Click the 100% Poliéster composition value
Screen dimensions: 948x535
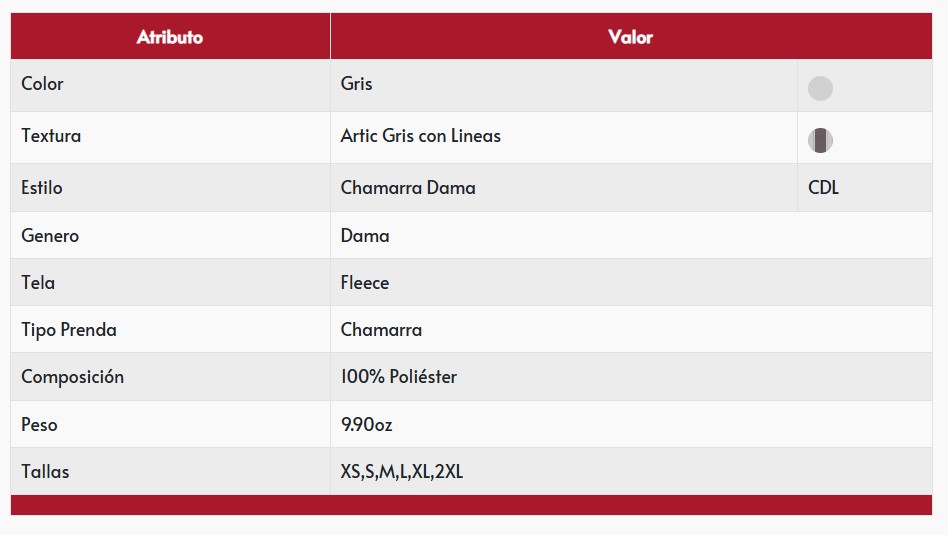(399, 377)
